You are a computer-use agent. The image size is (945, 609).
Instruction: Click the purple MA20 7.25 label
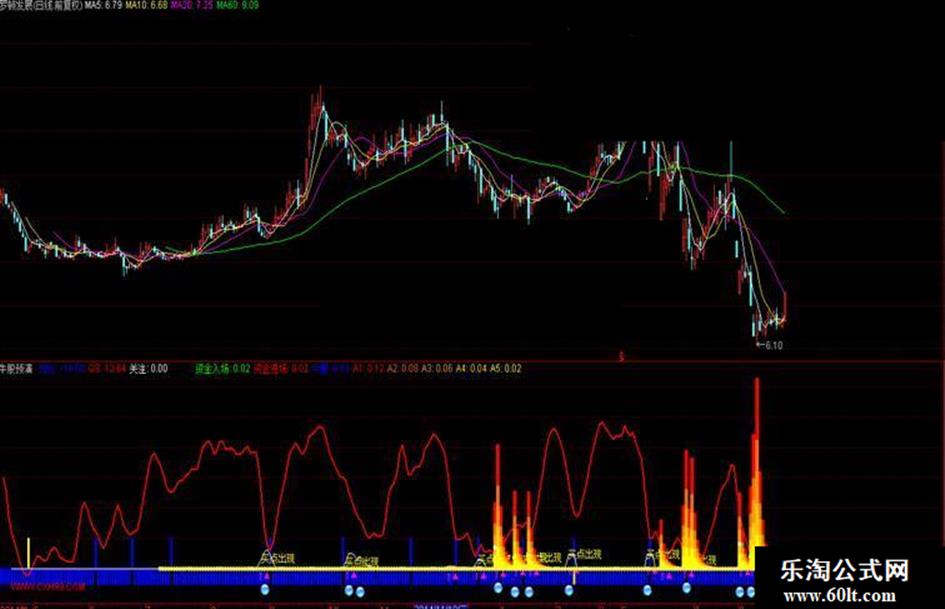click(192, 5)
